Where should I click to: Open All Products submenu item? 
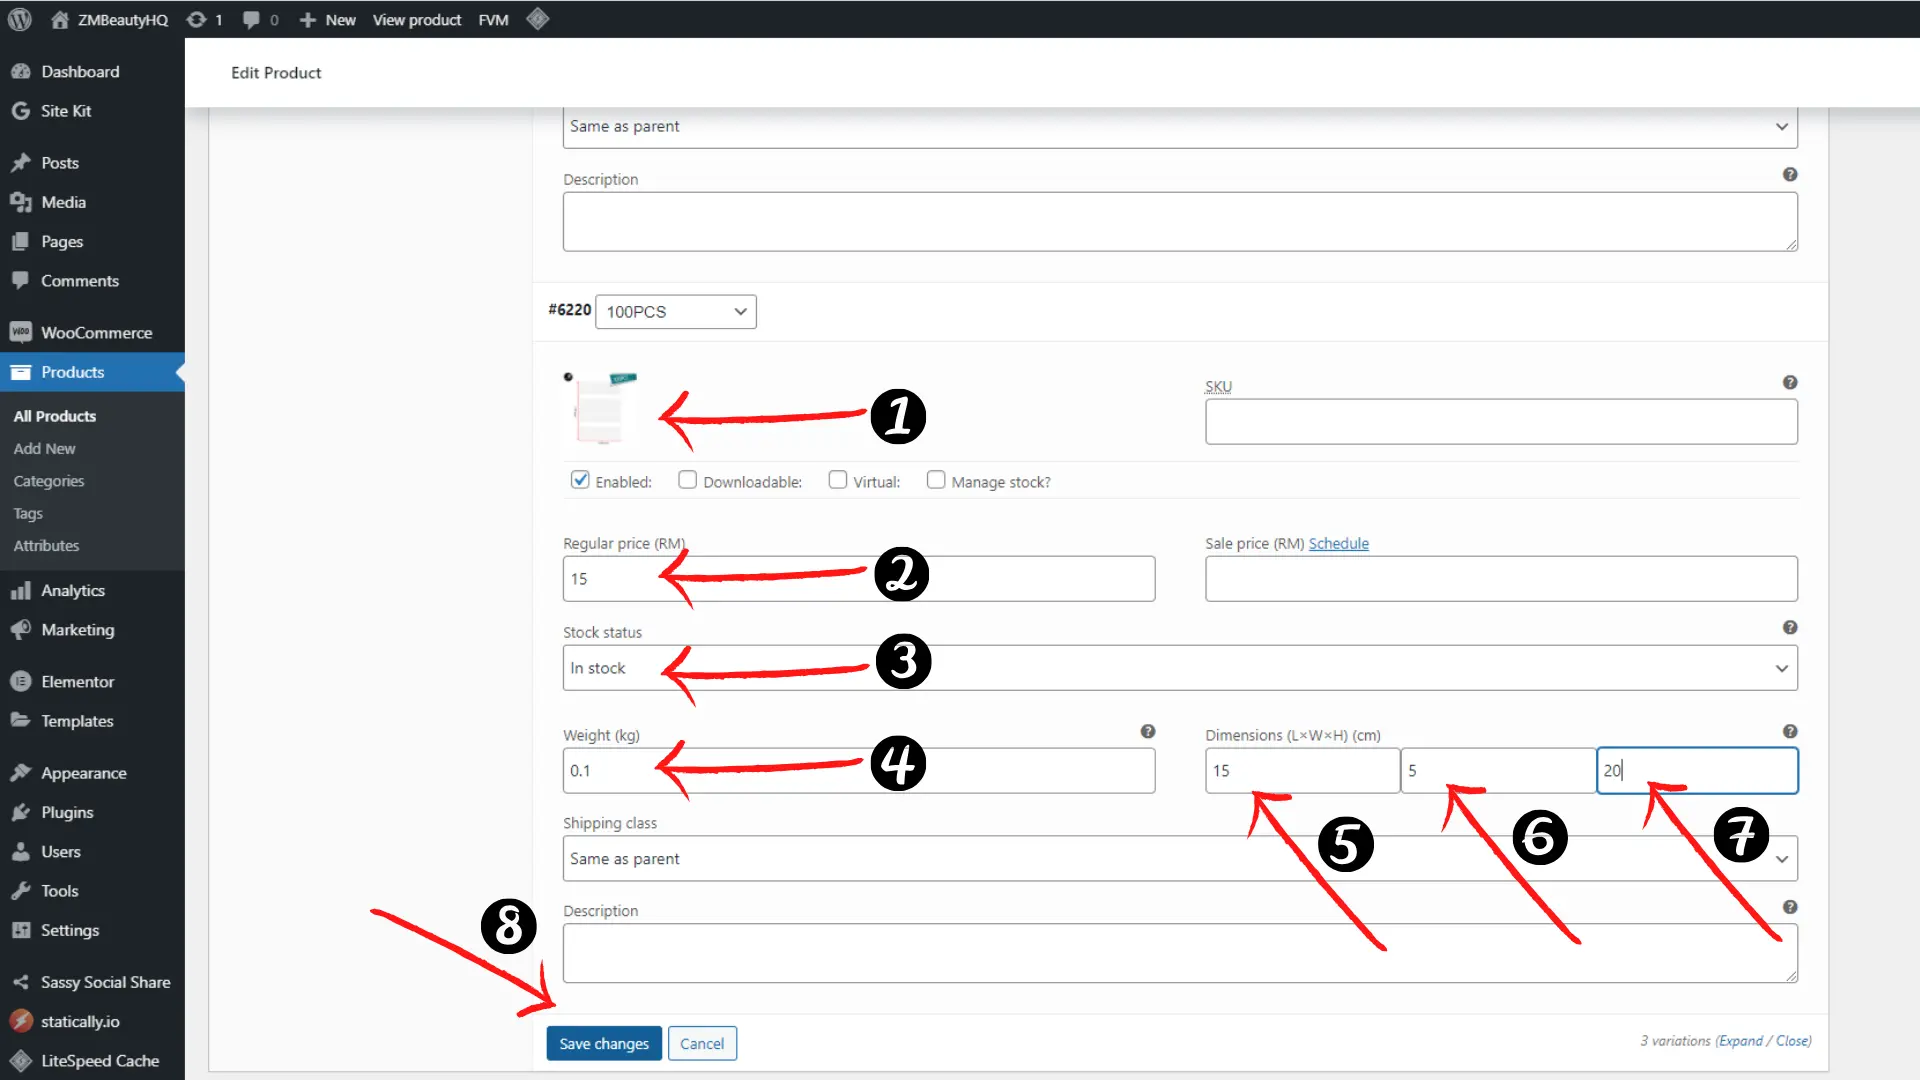(55, 416)
